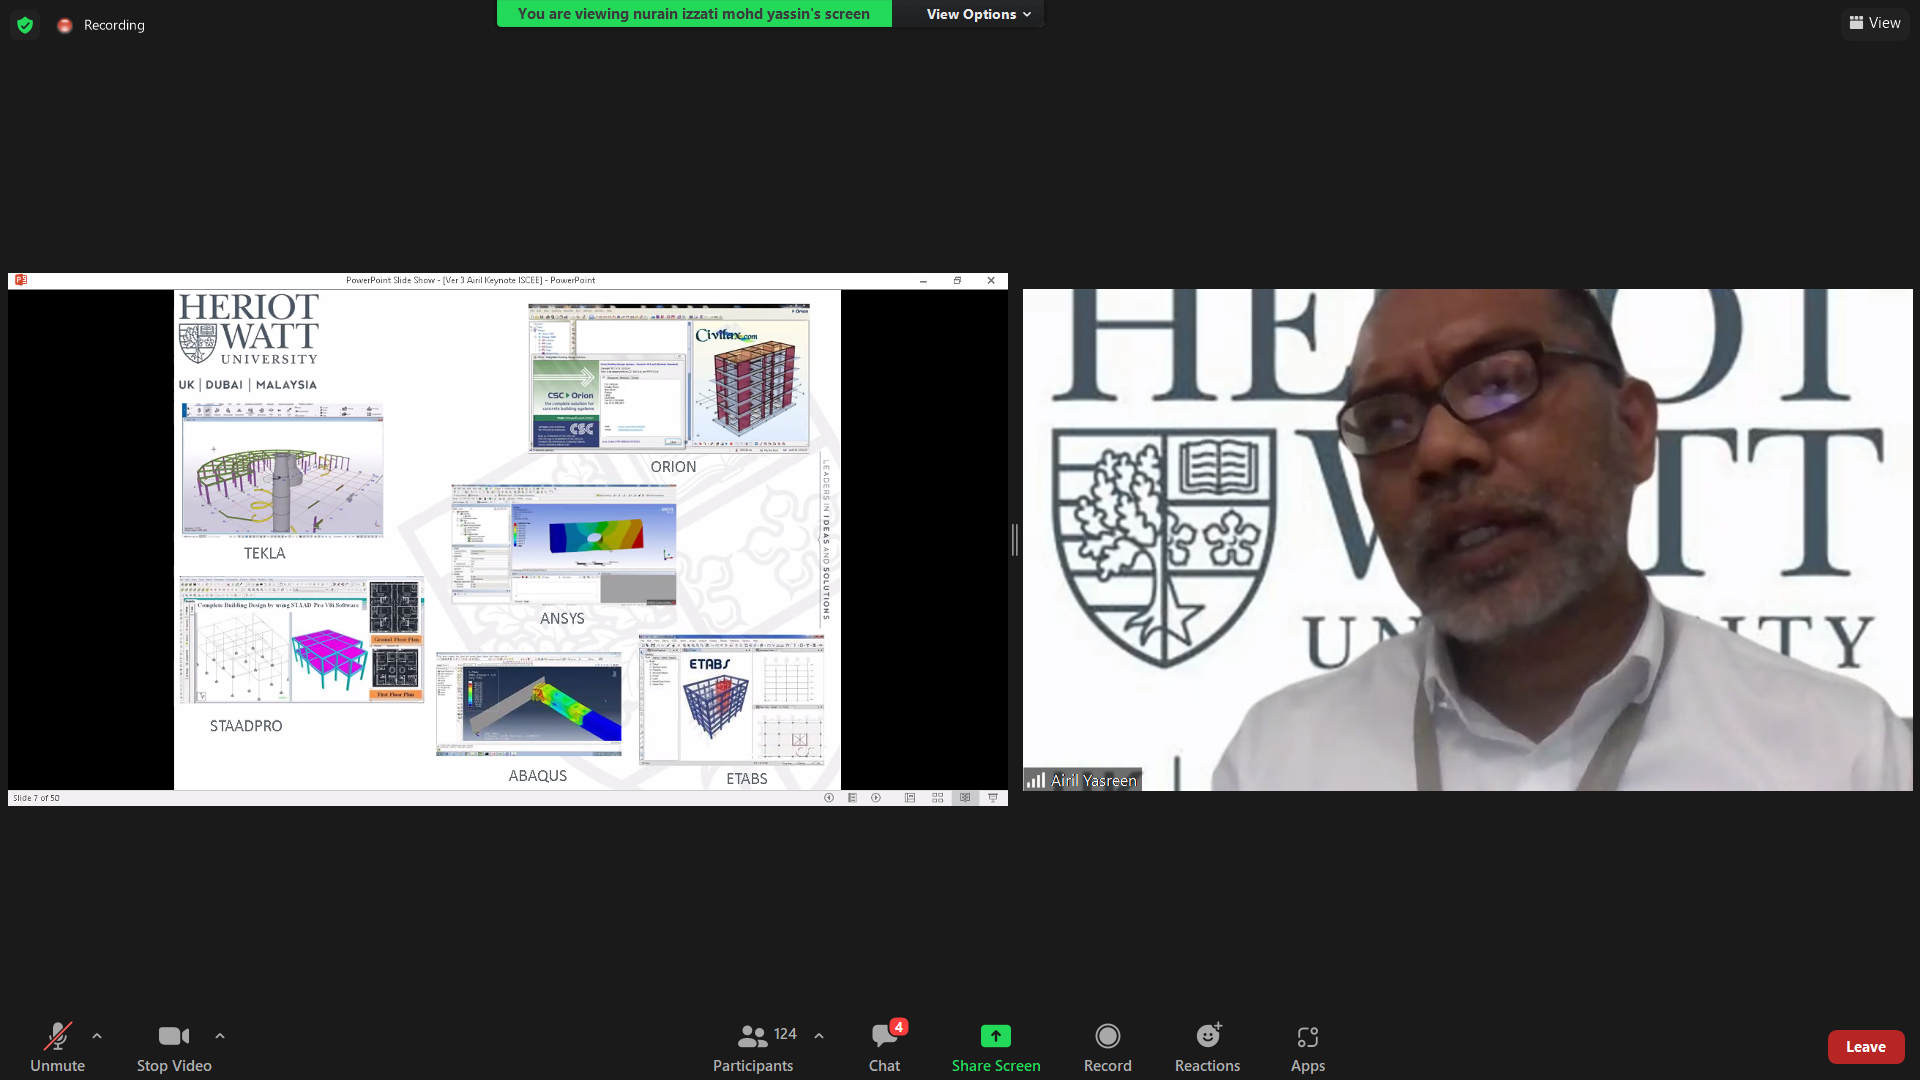Click the Slide 7 of 50 status text
Image resolution: width=1920 pixels, height=1080 pixels.
tap(36, 798)
